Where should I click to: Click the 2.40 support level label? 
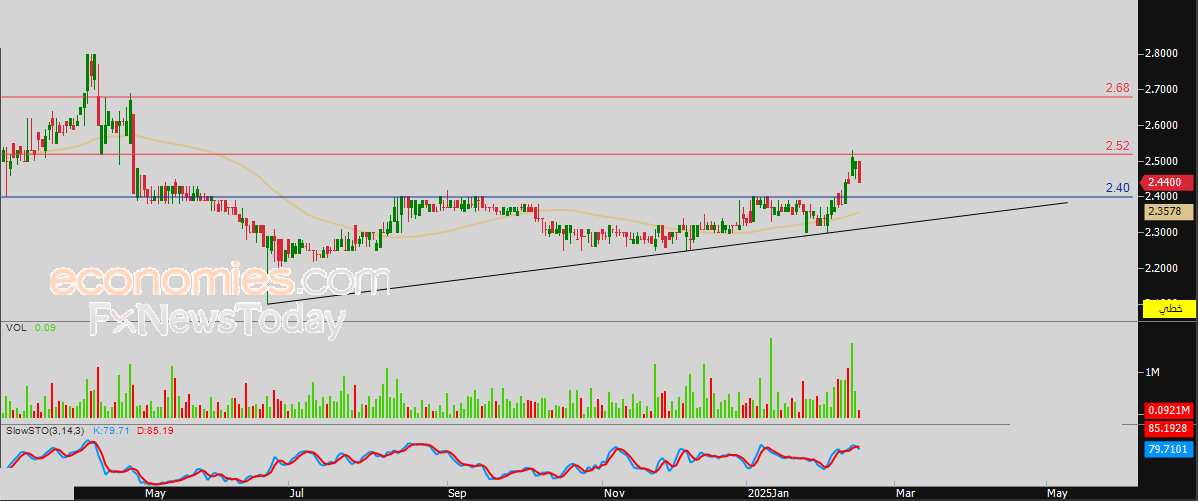coord(1117,188)
